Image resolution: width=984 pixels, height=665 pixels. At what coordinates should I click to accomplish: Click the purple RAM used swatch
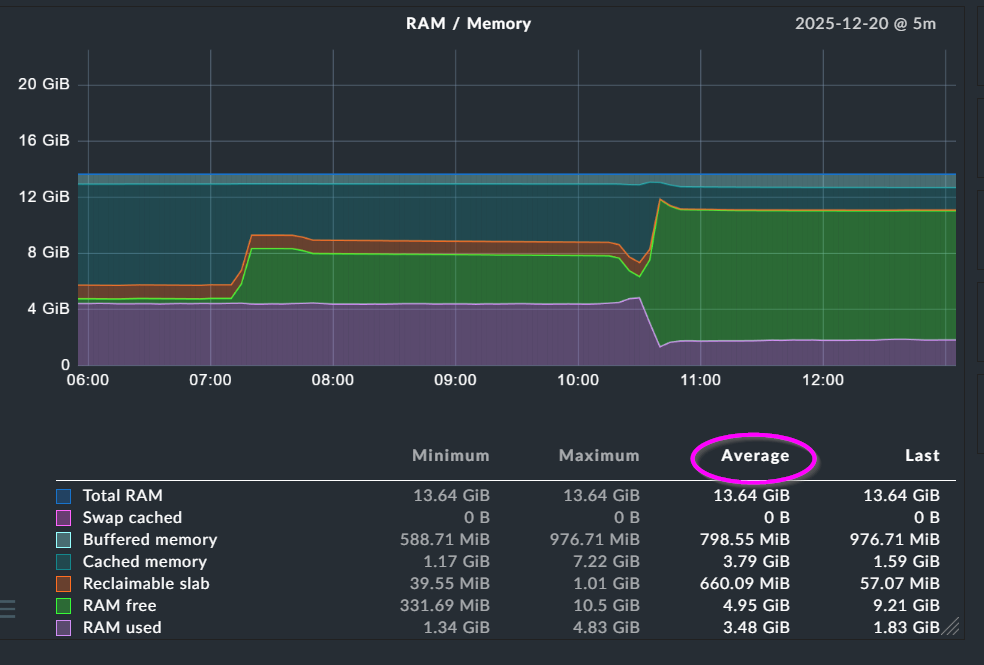point(64,628)
